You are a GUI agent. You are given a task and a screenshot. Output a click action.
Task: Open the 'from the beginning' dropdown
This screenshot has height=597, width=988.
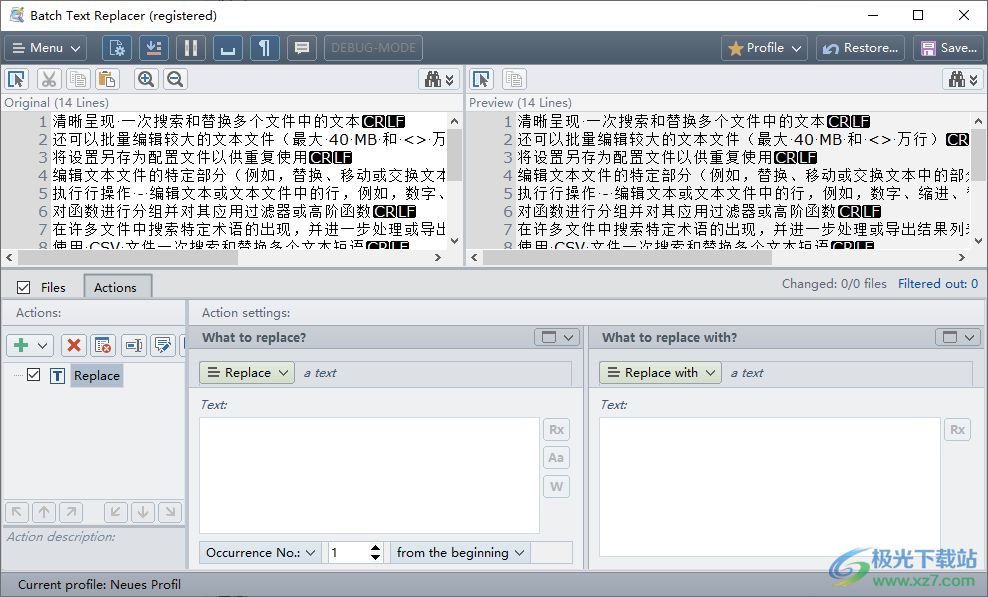coord(460,553)
